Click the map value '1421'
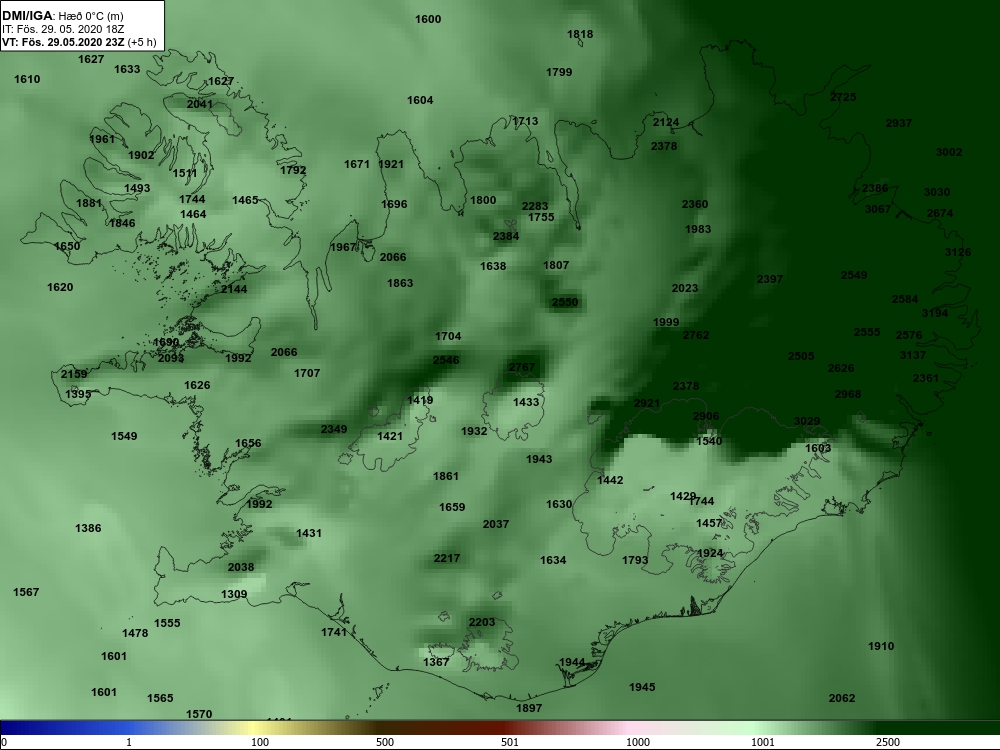 pos(390,436)
